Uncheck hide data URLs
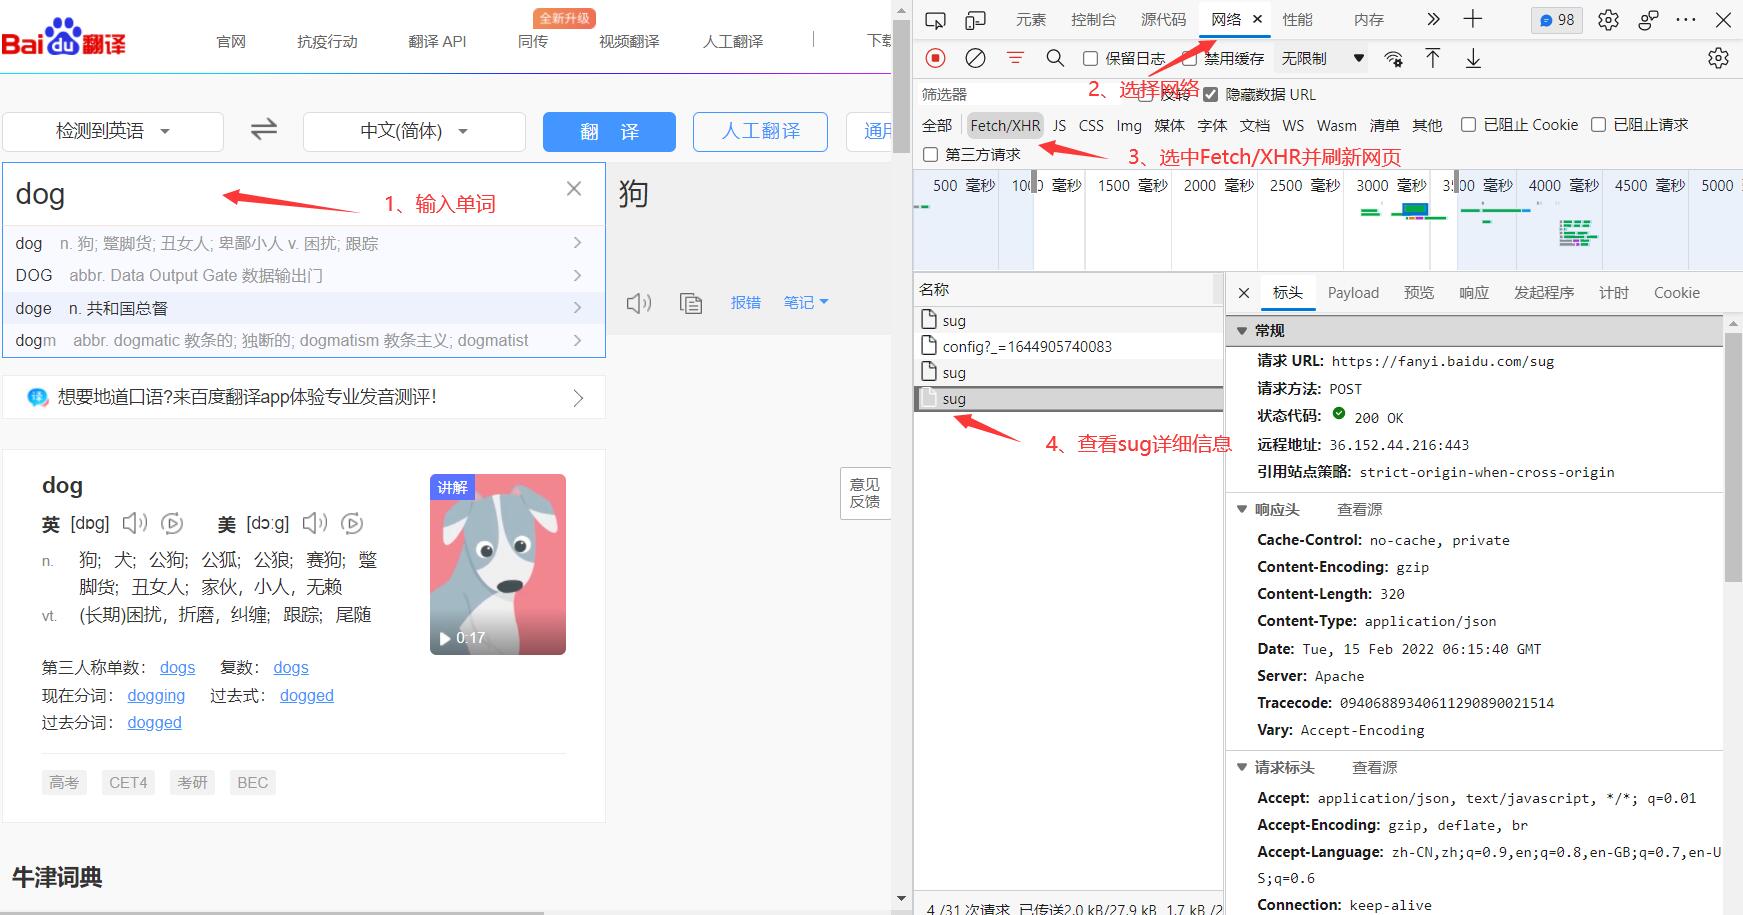The height and width of the screenshot is (915, 1743). tap(1211, 94)
